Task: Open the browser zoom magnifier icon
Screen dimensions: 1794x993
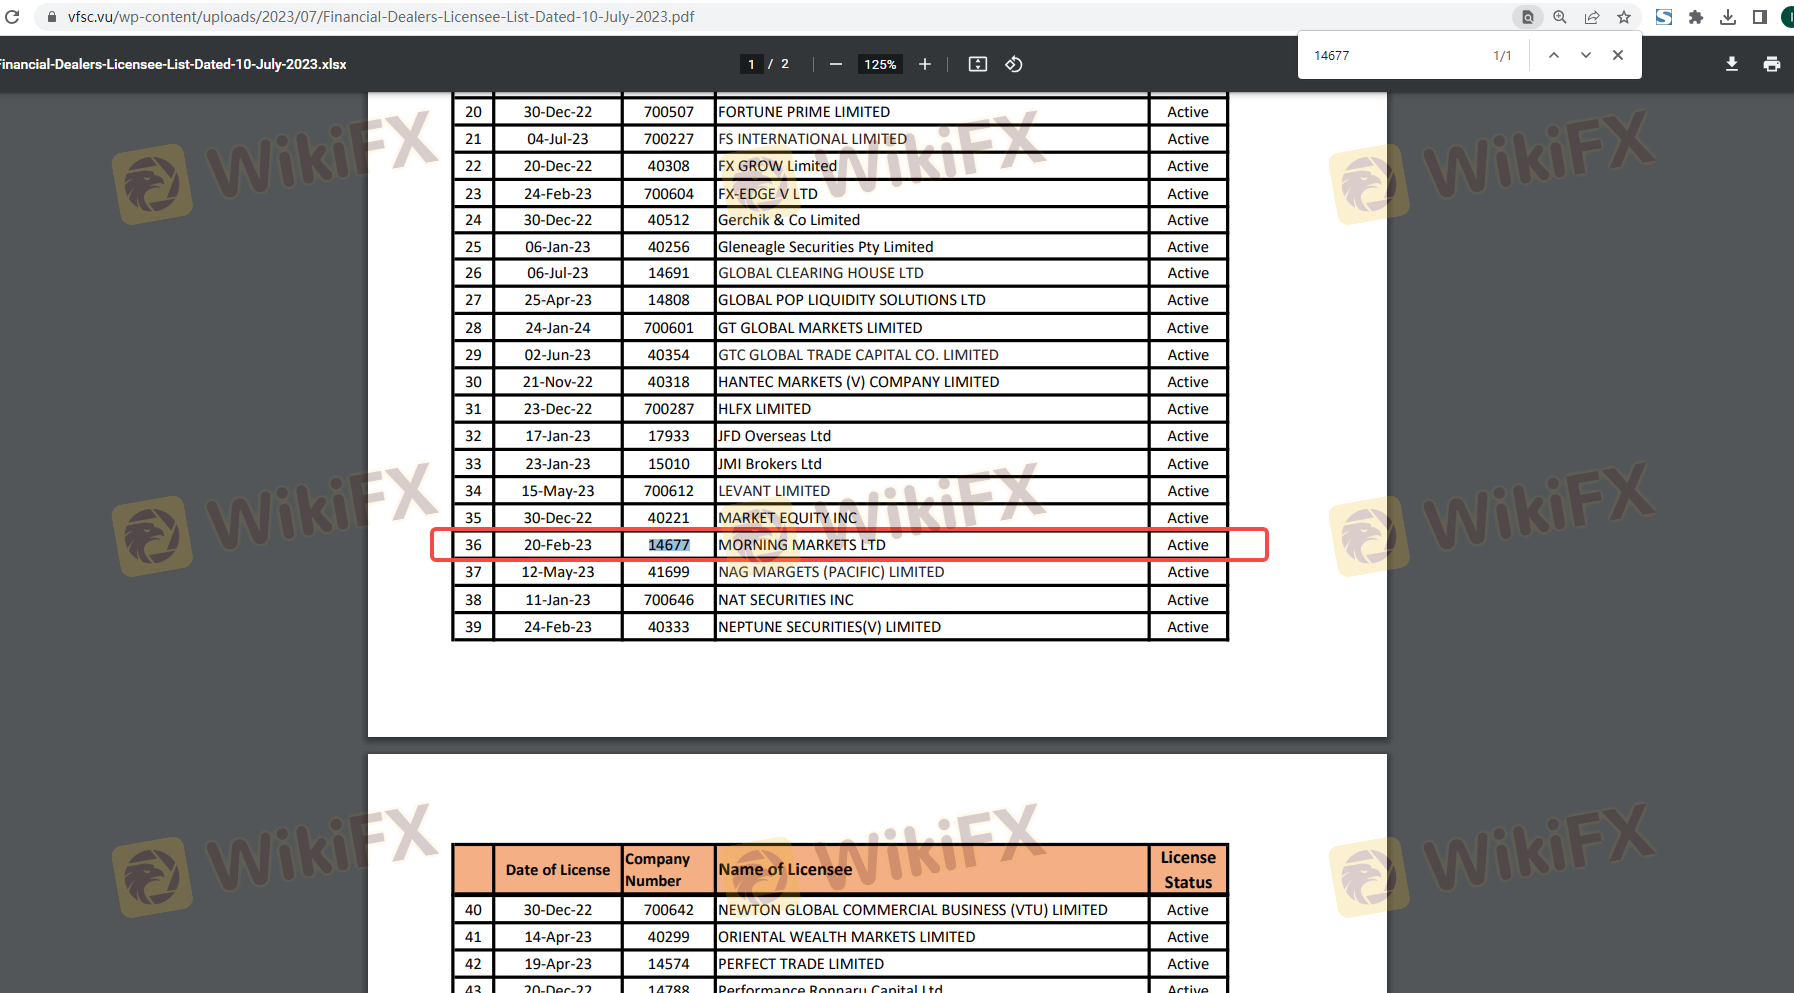Action: [1560, 17]
